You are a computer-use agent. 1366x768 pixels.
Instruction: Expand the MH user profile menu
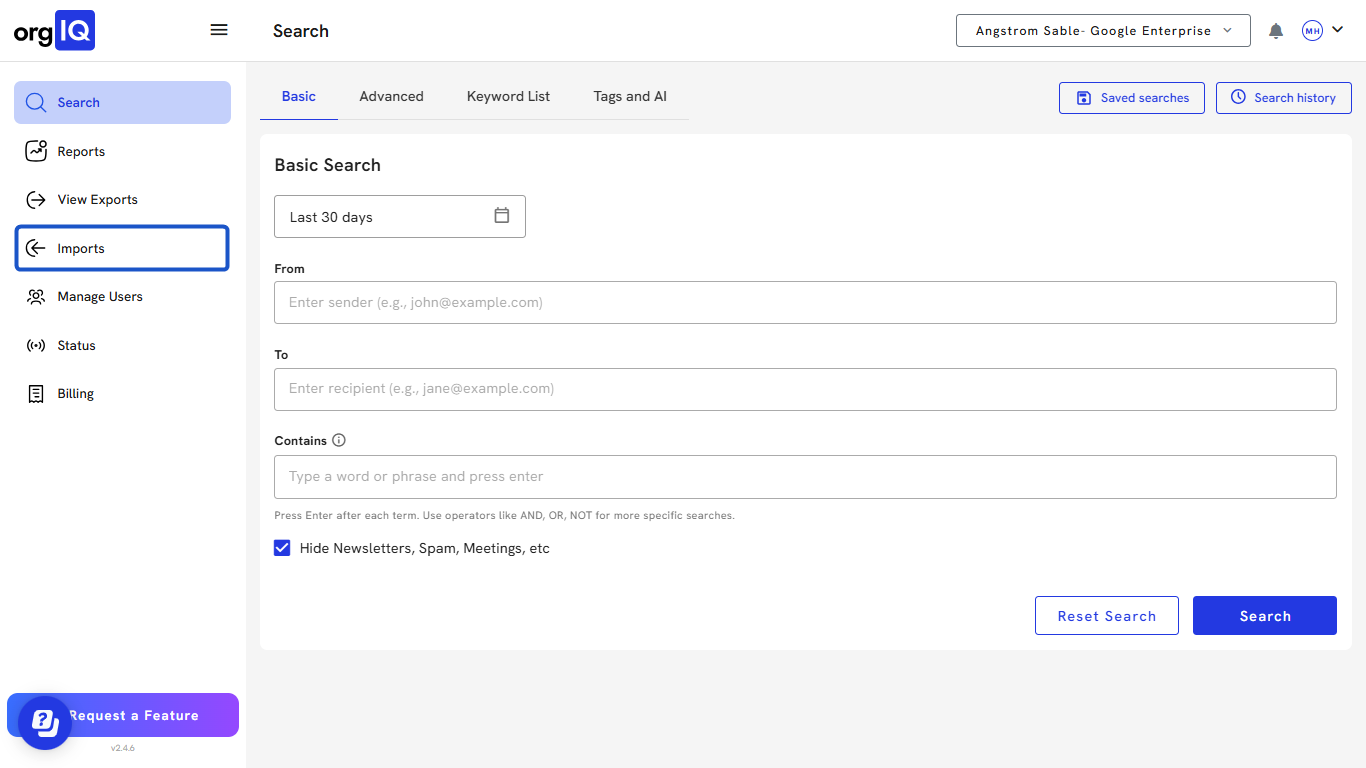click(1322, 31)
